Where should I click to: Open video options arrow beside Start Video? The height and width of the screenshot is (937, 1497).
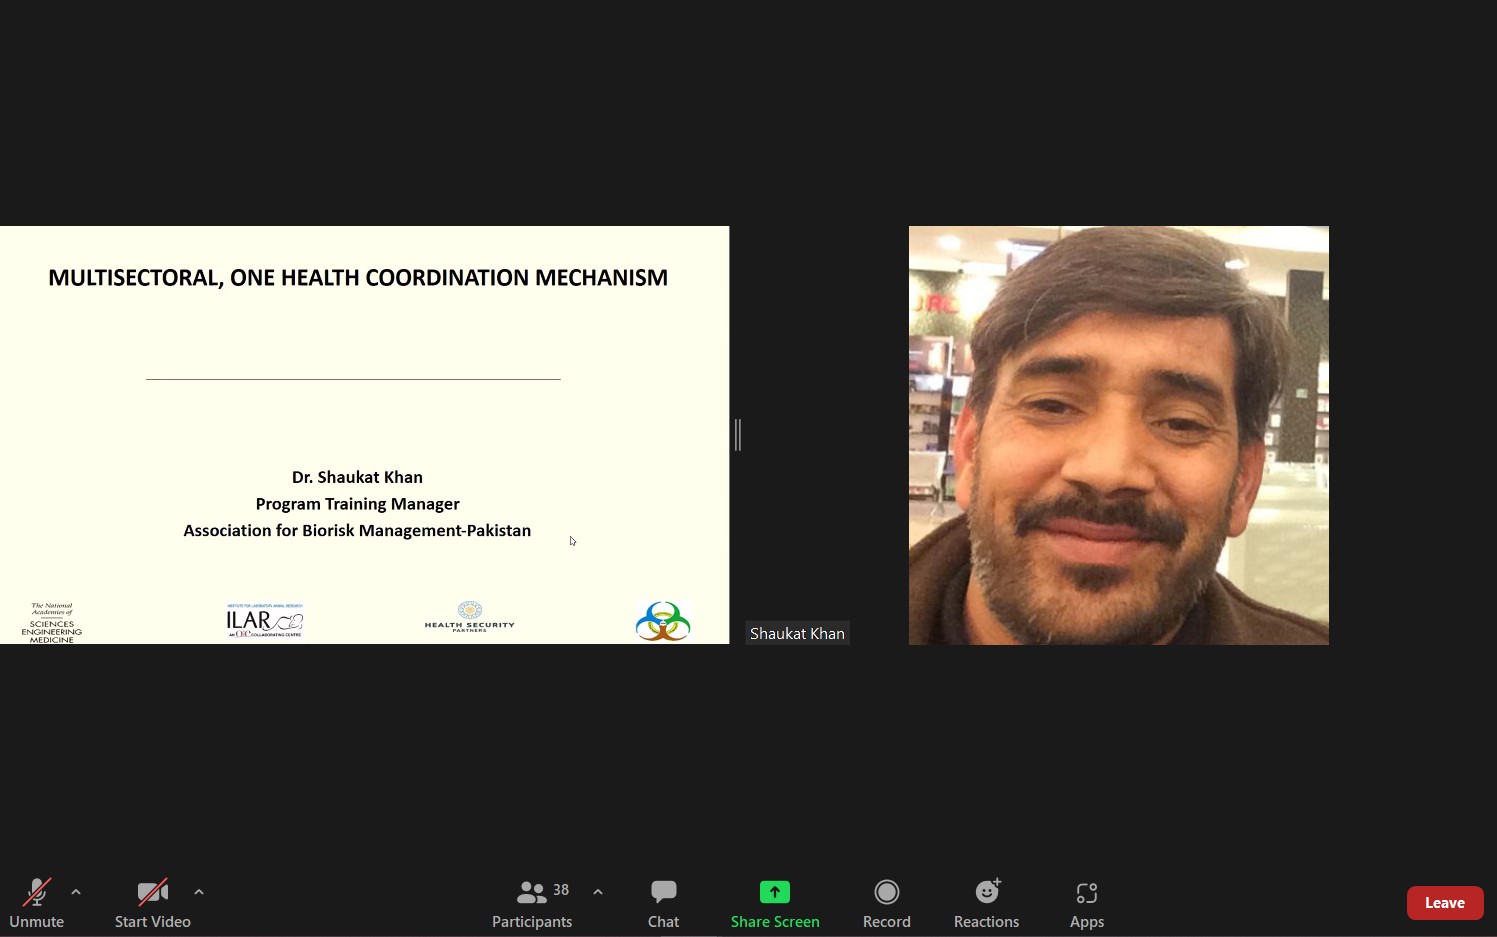(199, 892)
